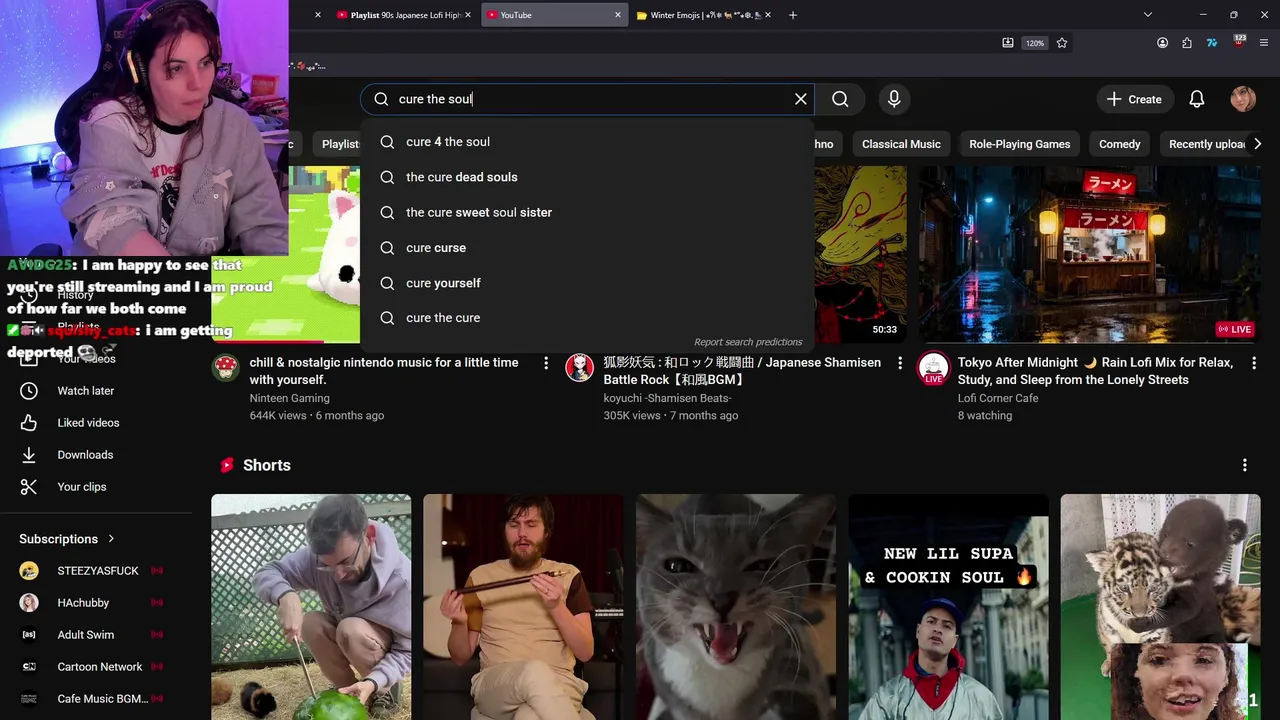Select the Comedy filter chip
The width and height of the screenshot is (1280, 720).
(1119, 144)
